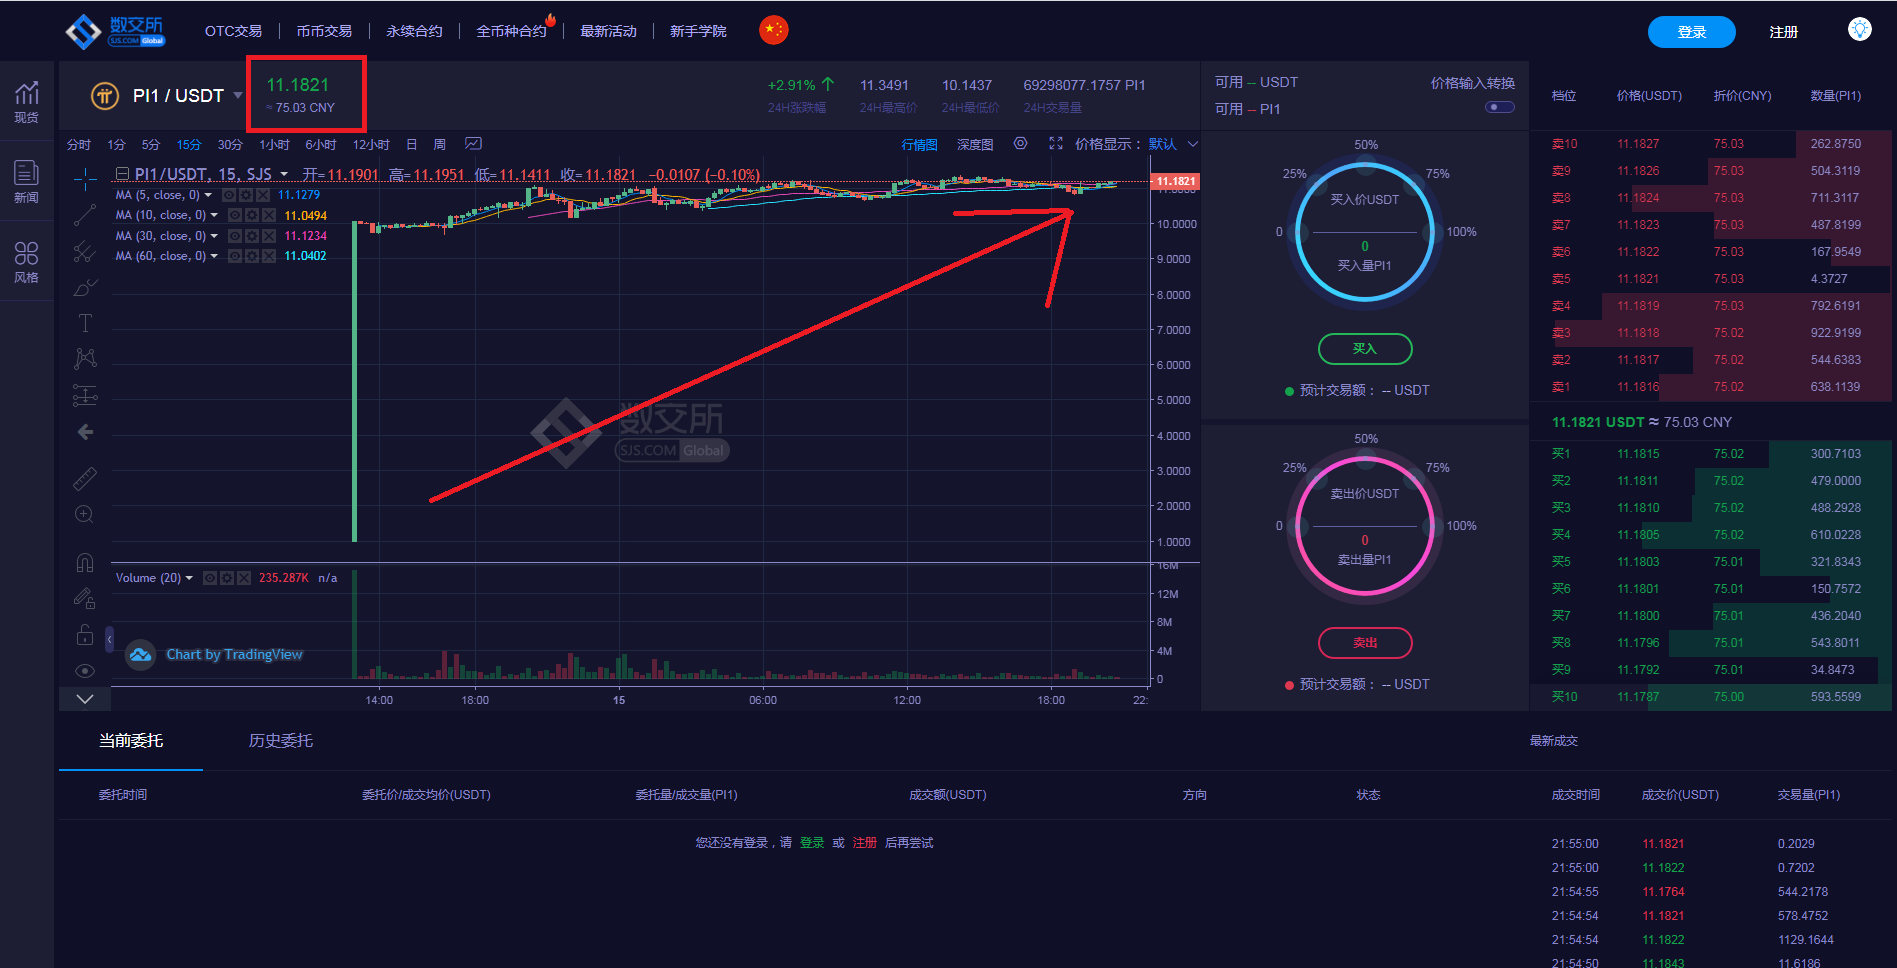Viewport: 1897px width, 968px height.
Task: Collapse the chart legend box
Action: click(122, 174)
